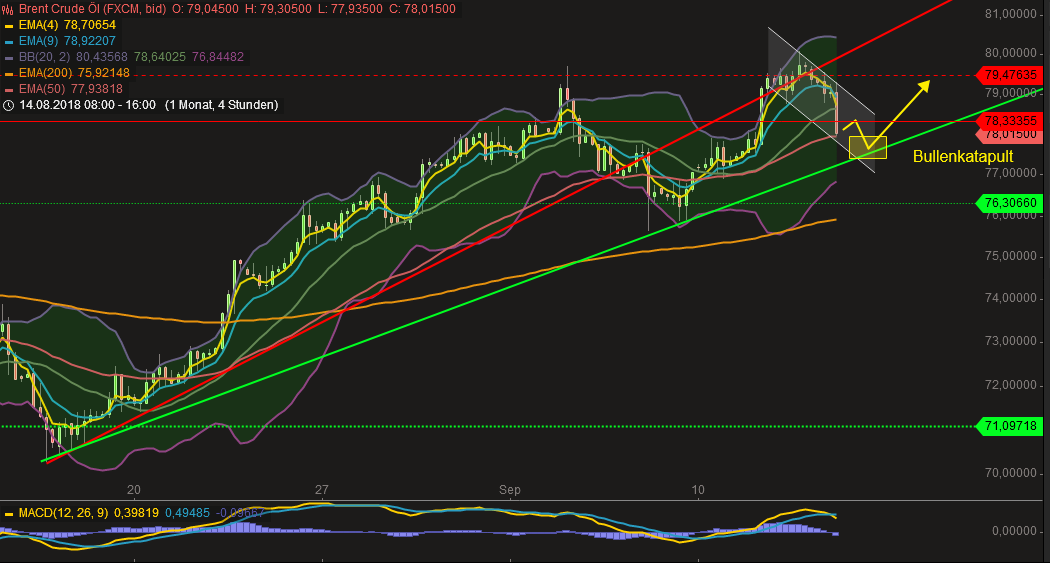This screenshot has width=1050, height=563.
Task: Click the MACD value 0,39819
Action: 136,513
